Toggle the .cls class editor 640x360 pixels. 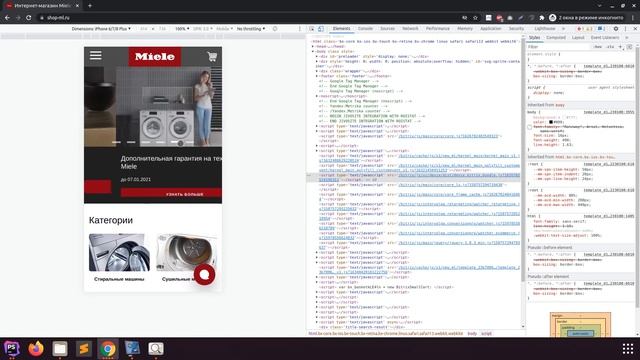610,47
